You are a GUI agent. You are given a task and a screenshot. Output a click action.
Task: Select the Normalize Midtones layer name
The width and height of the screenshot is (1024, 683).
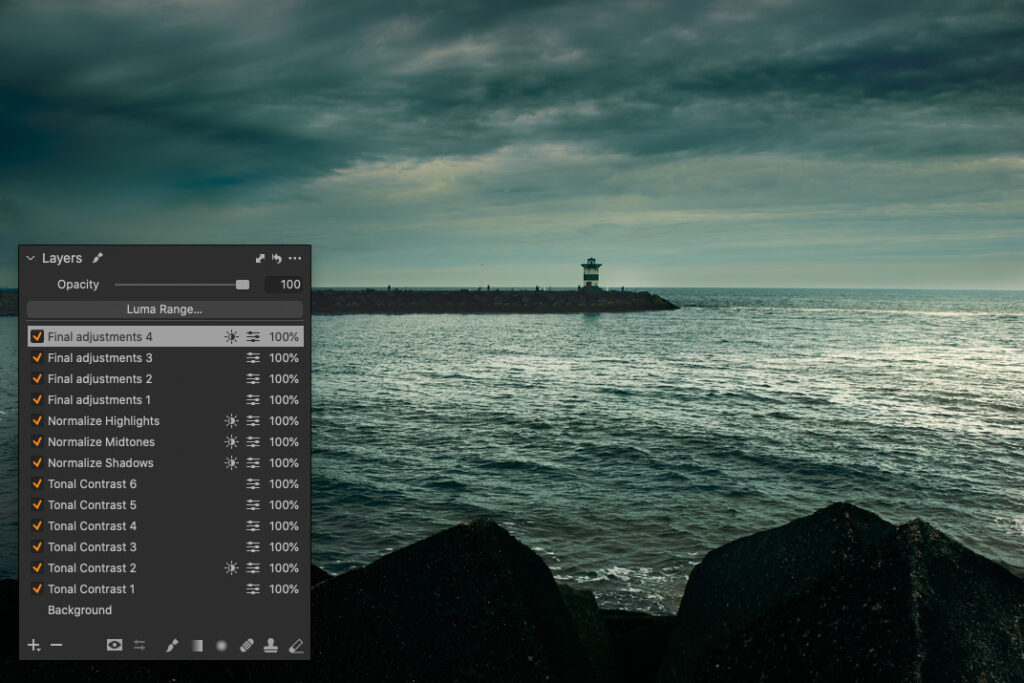tap(101, 442)
